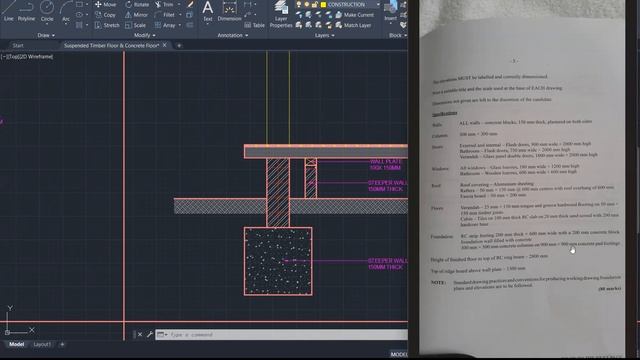Insert a Table from Annotation panel
This screenshot has width=640, height=360.
click(254, 25)
